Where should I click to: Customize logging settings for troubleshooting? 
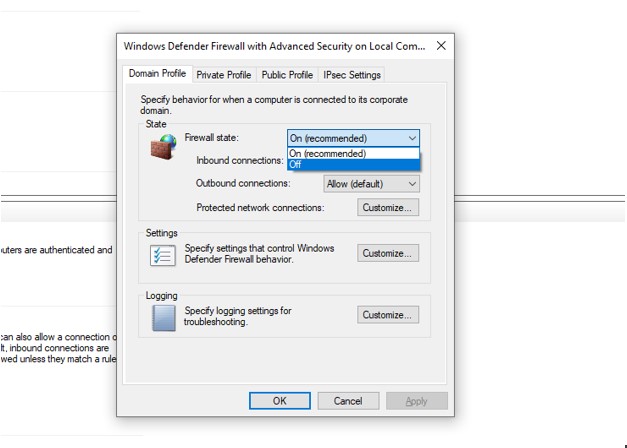point(388,315)
